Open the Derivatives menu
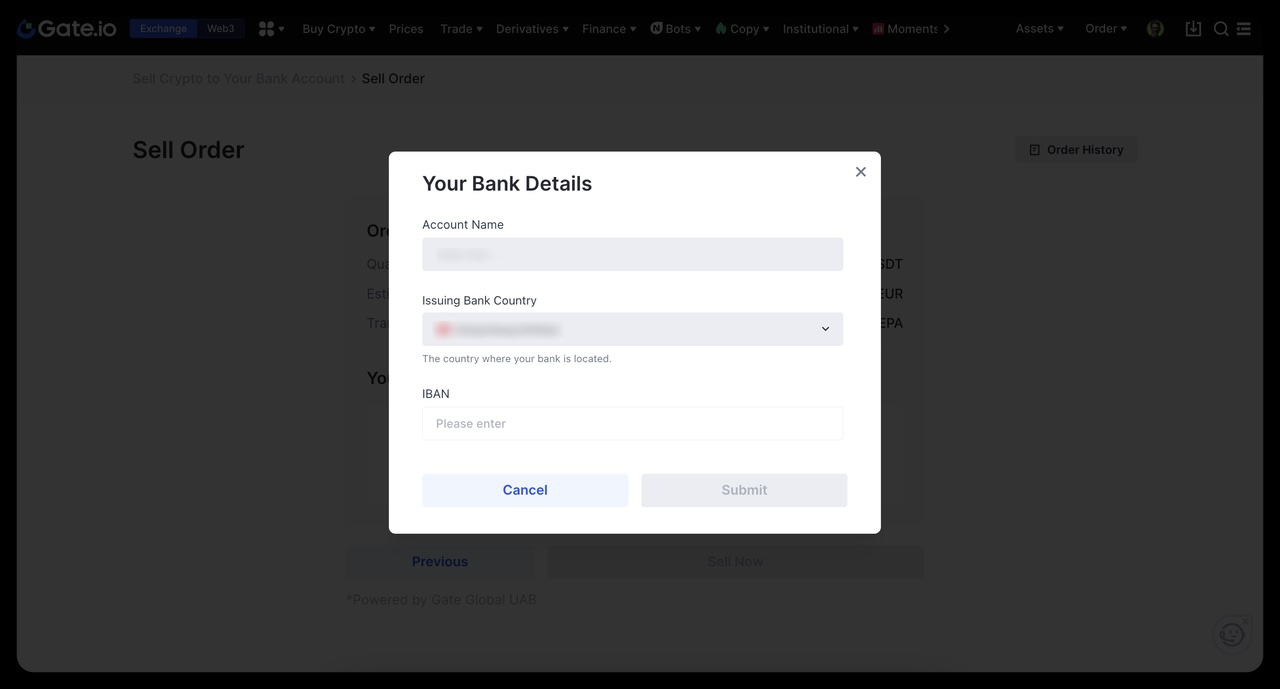The height and width of the screenshot is (689, 1280). [532, 29]
